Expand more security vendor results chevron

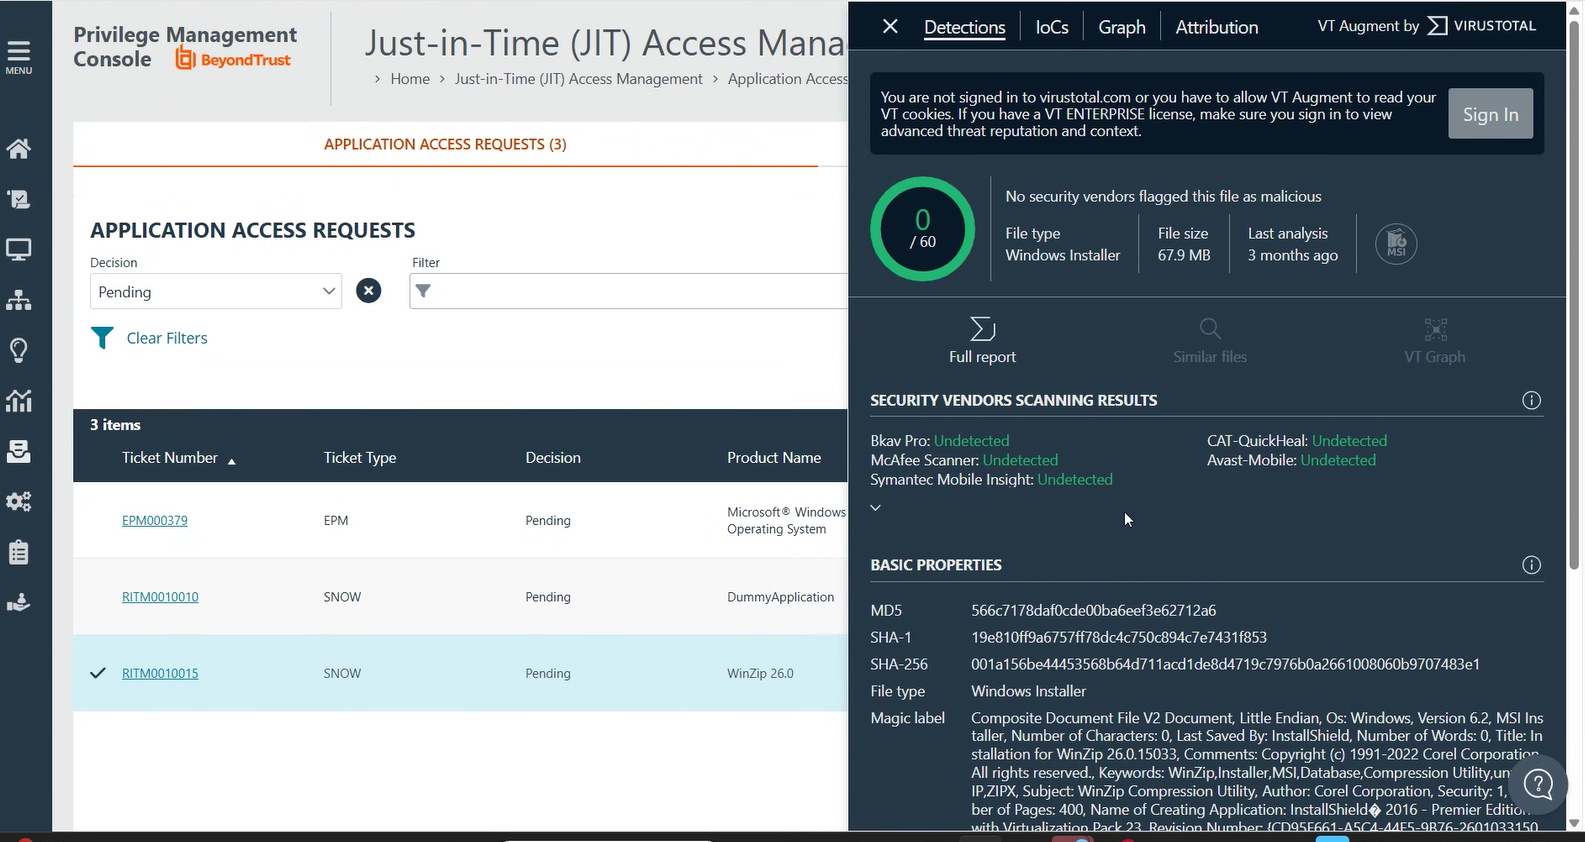(875, 507)
